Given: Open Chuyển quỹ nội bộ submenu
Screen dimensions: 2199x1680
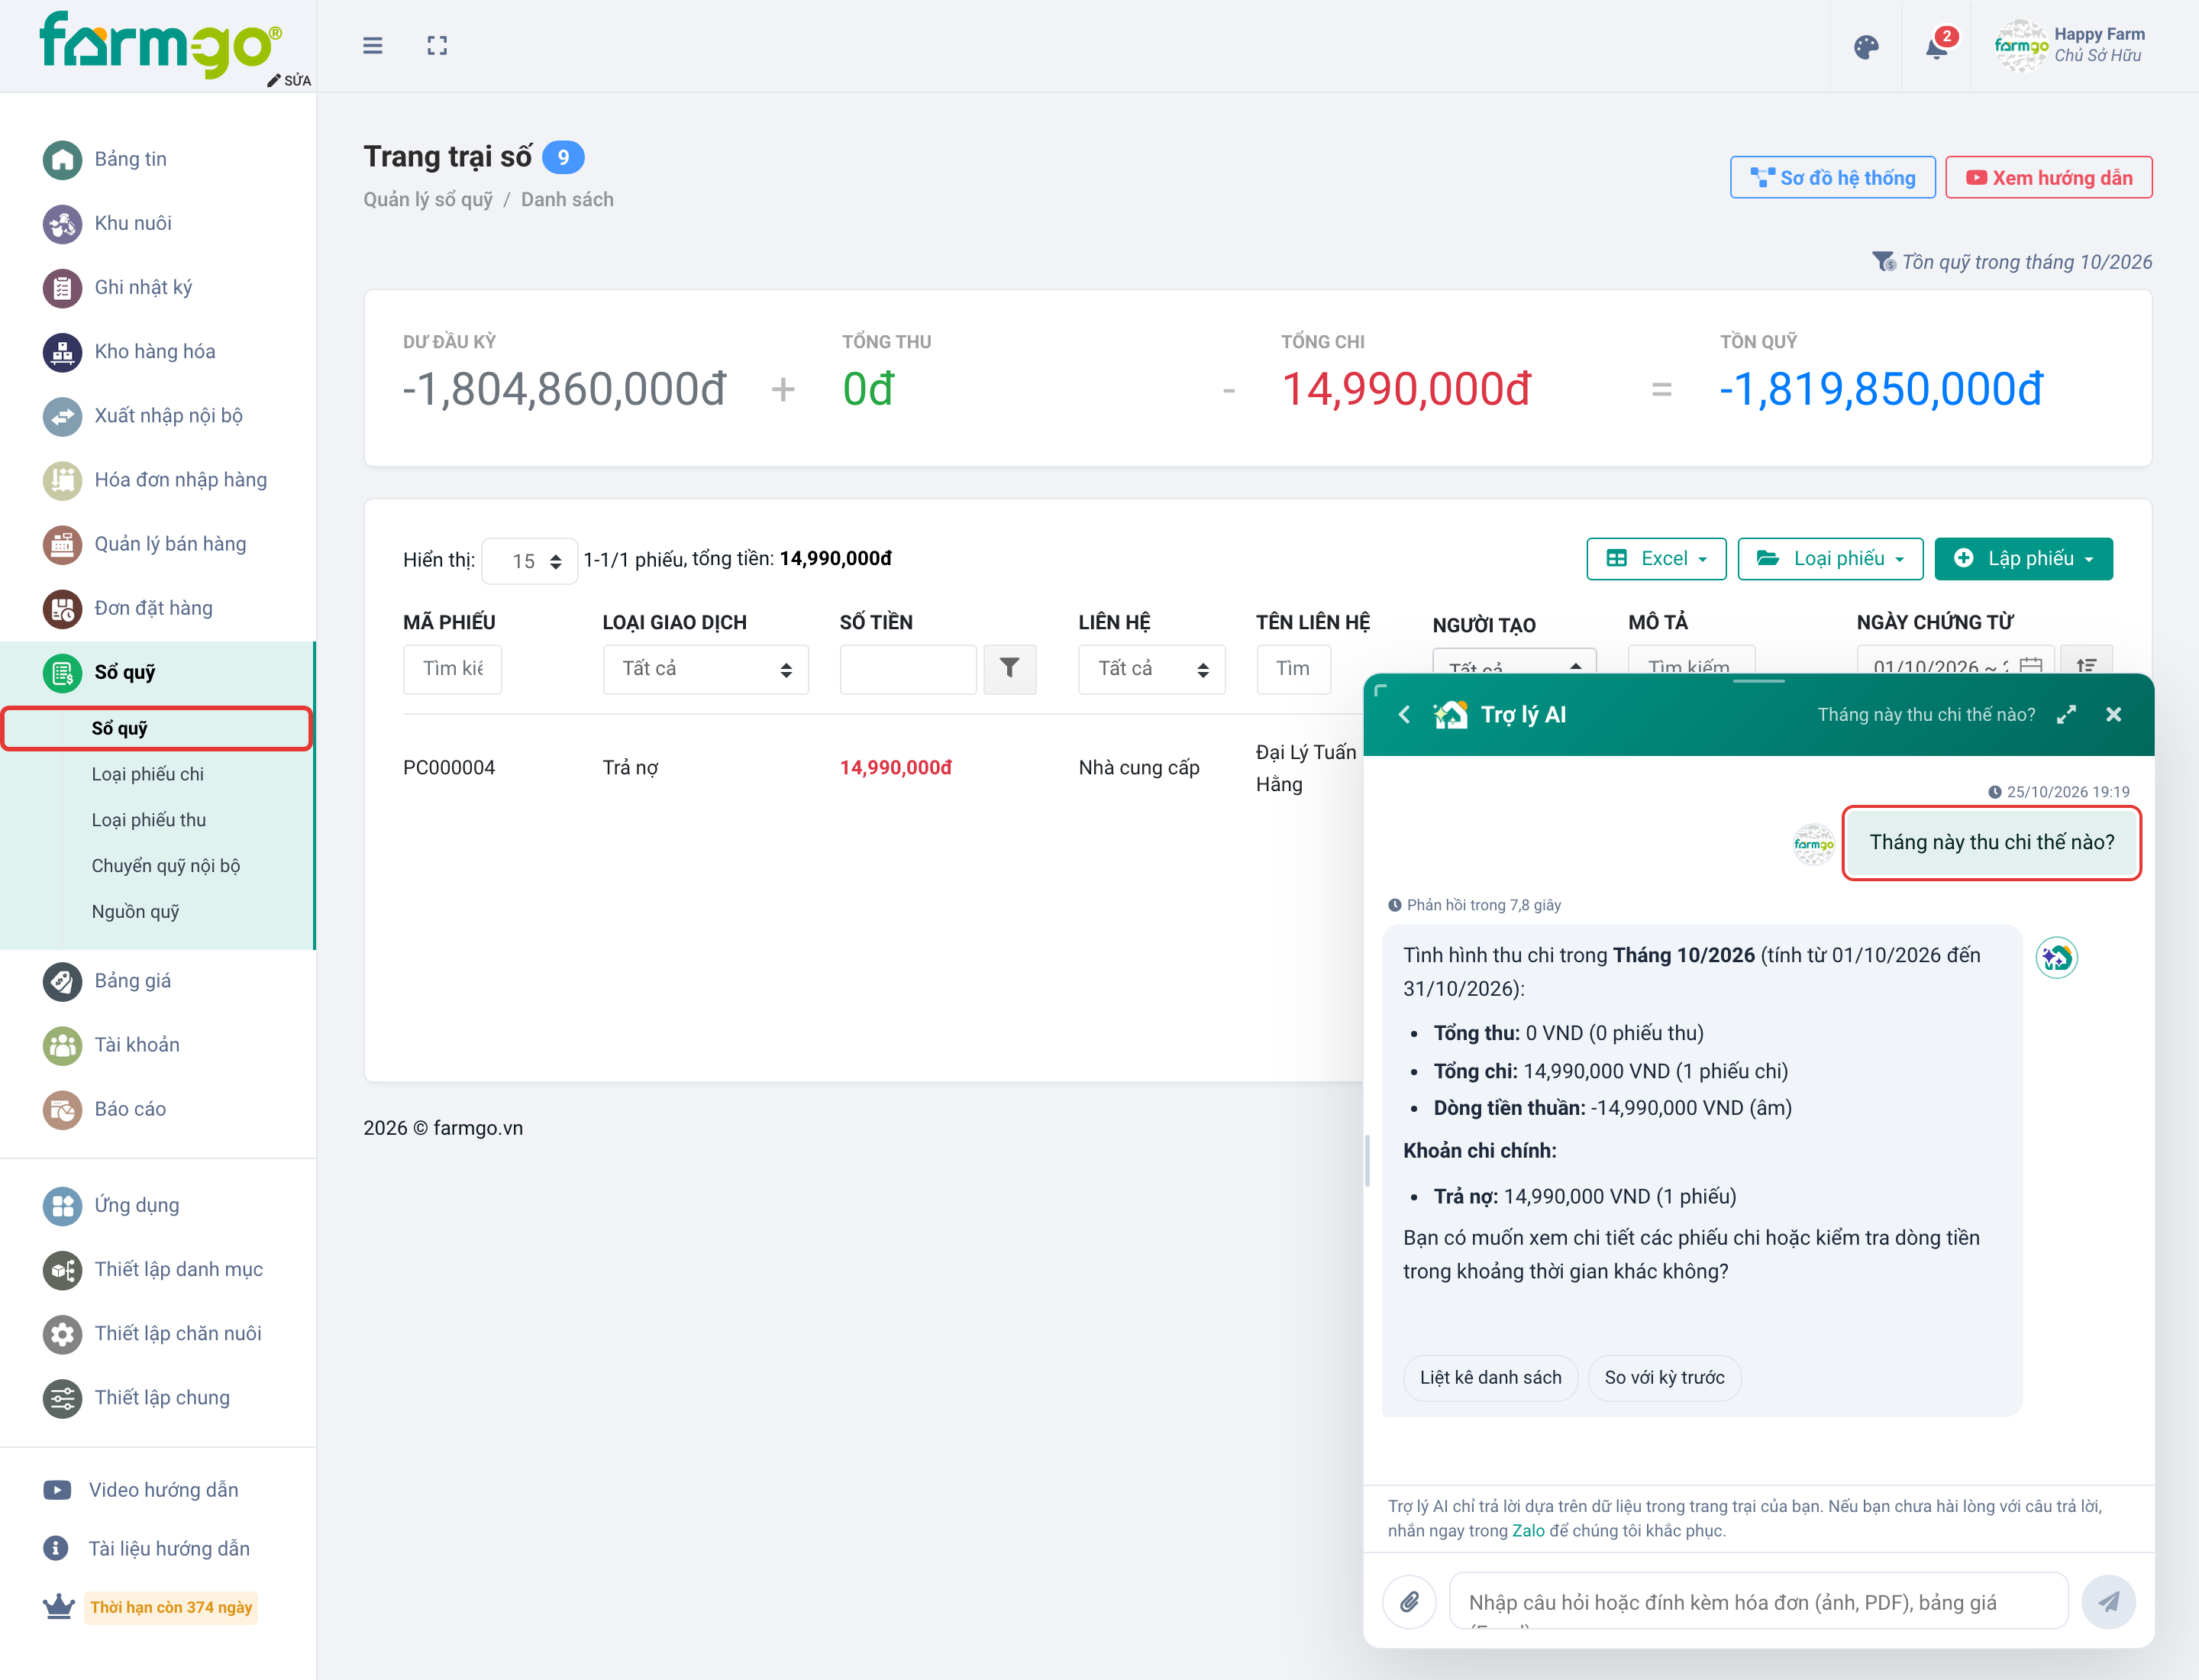Looking at the screenshot, I should (x=165, y=865).
